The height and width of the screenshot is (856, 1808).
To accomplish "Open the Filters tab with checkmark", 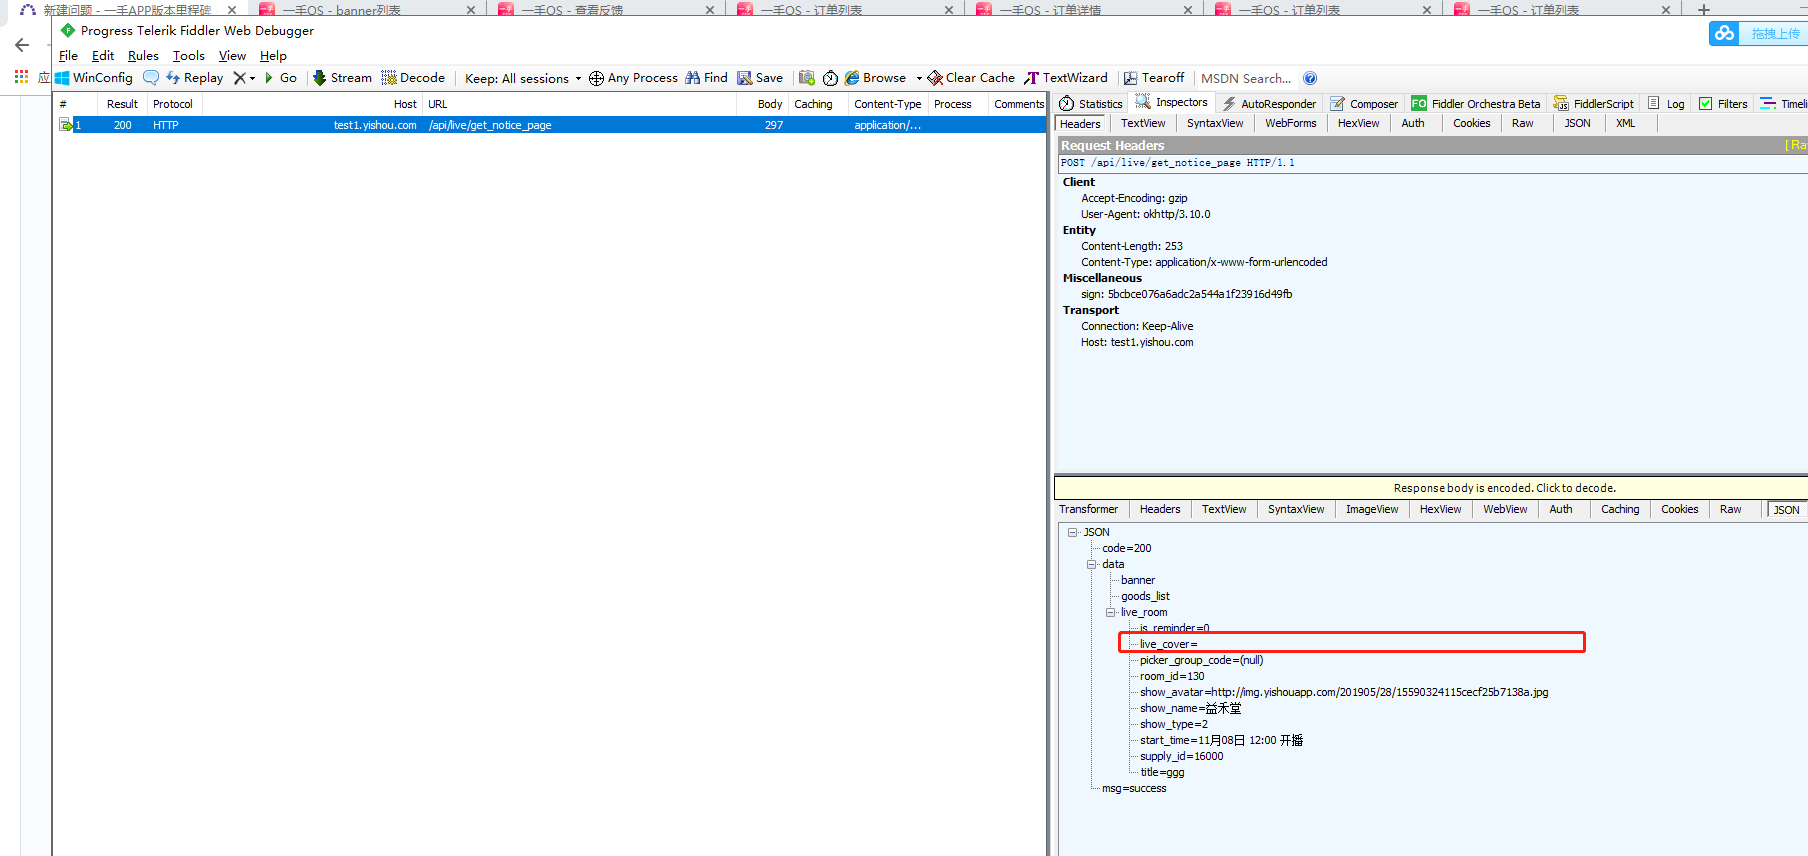I will click(1724, 104).
